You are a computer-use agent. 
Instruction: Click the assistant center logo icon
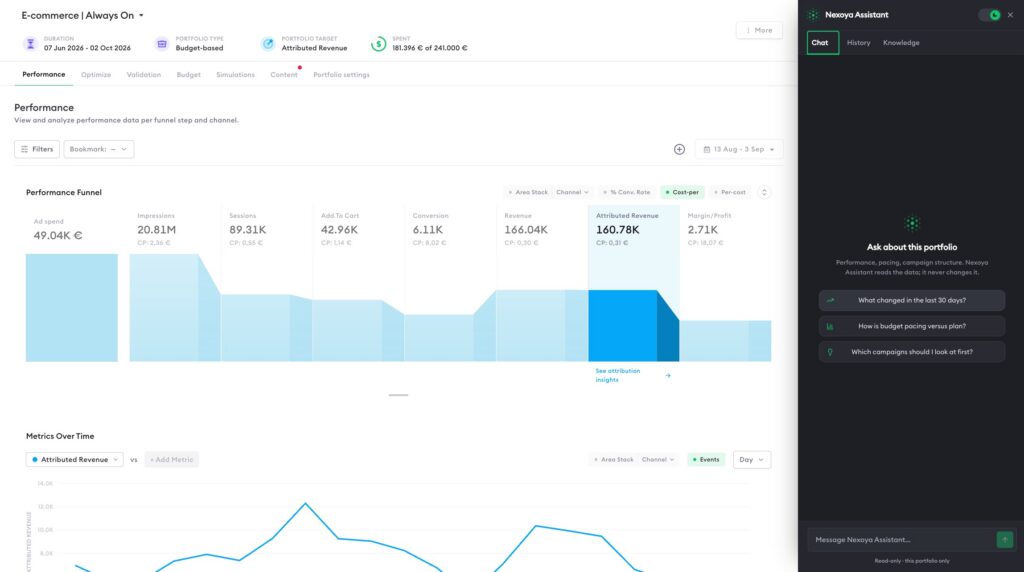pos(912,223)
